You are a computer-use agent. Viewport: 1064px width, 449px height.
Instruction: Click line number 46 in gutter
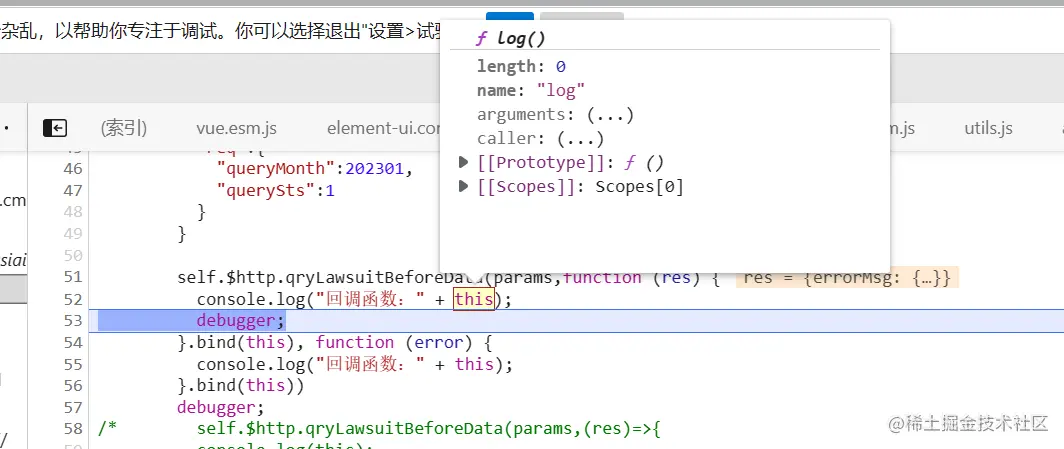(71, 168)
